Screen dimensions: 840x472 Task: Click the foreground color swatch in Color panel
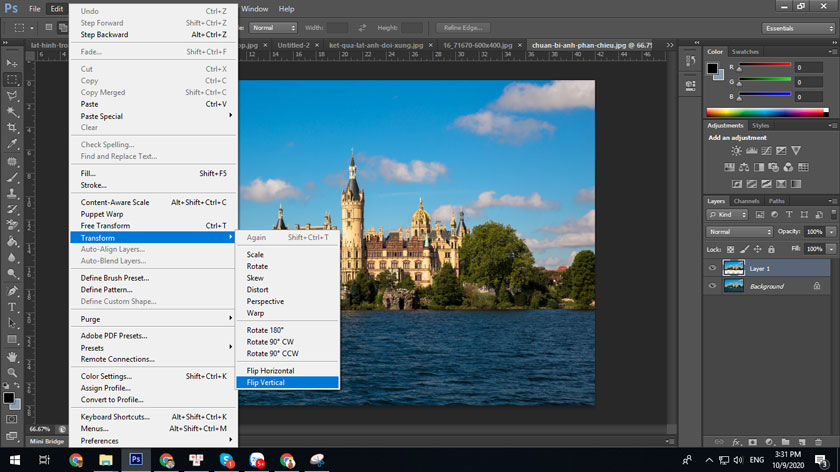click(712, 68)
